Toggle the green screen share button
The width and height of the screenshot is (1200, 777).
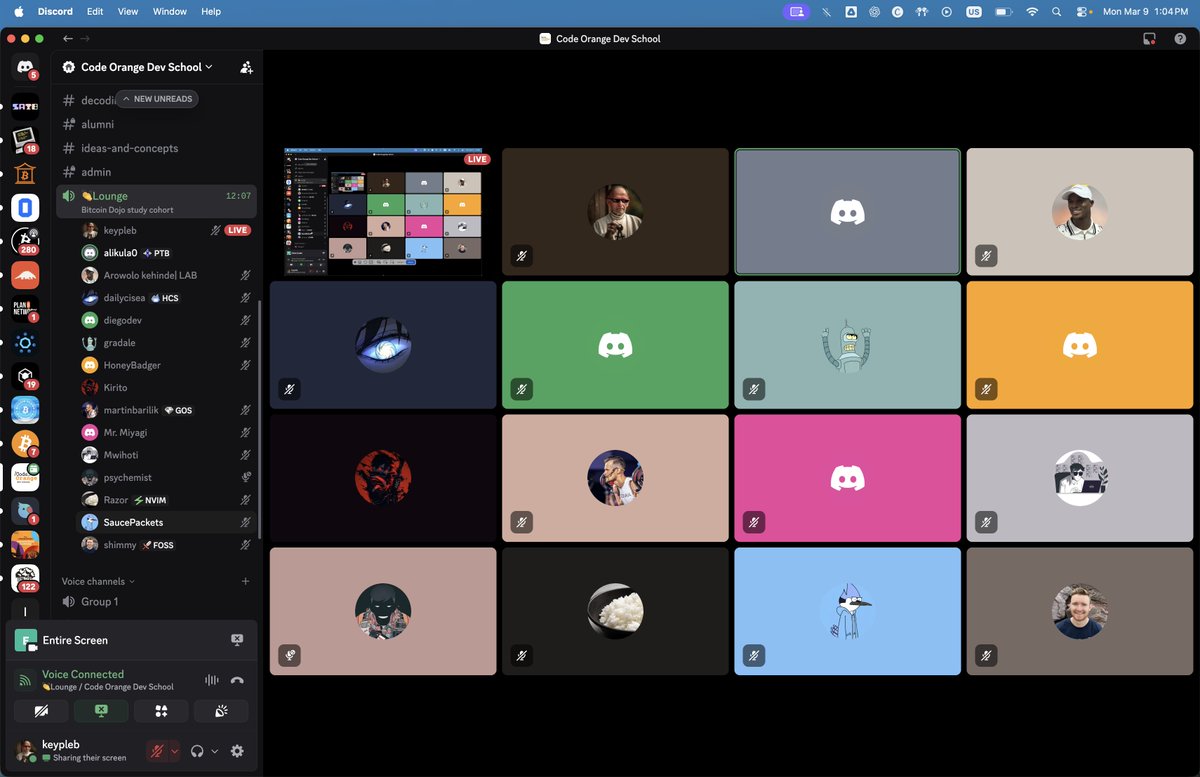click(101, 711)
